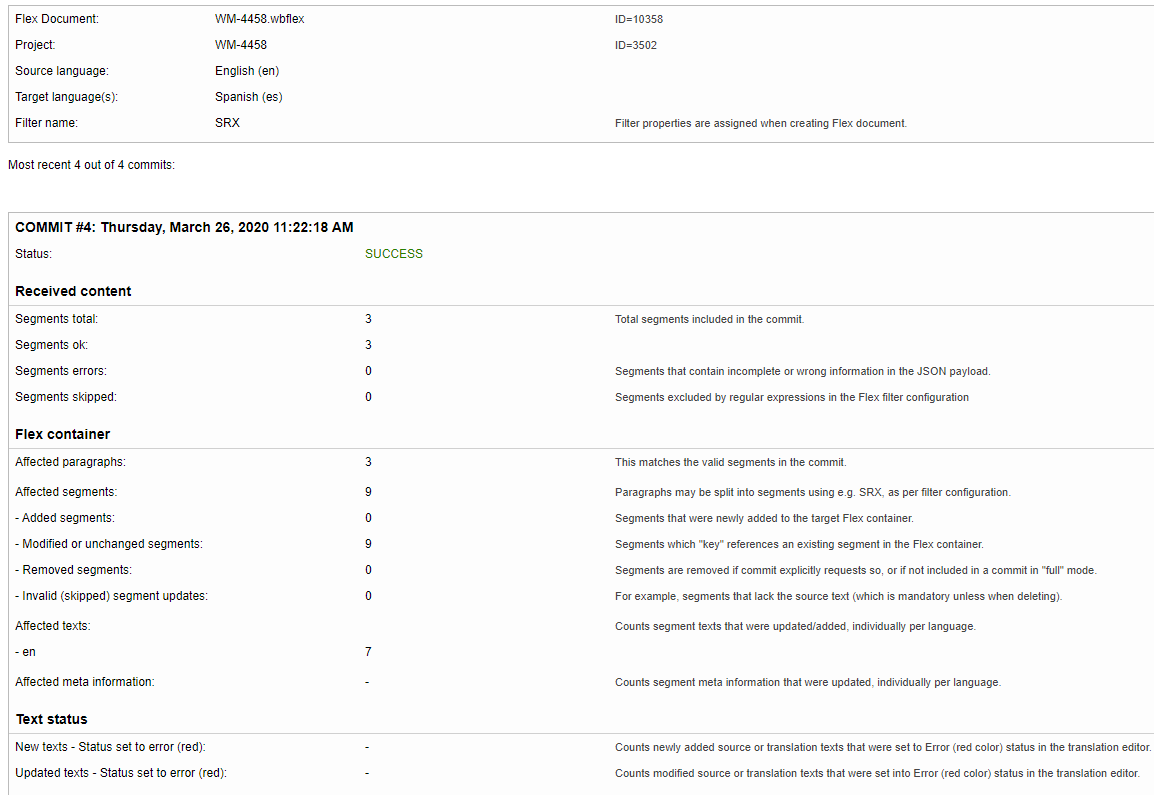Select the Affected meta information label

pyautogui.click(x=85, y=682)
